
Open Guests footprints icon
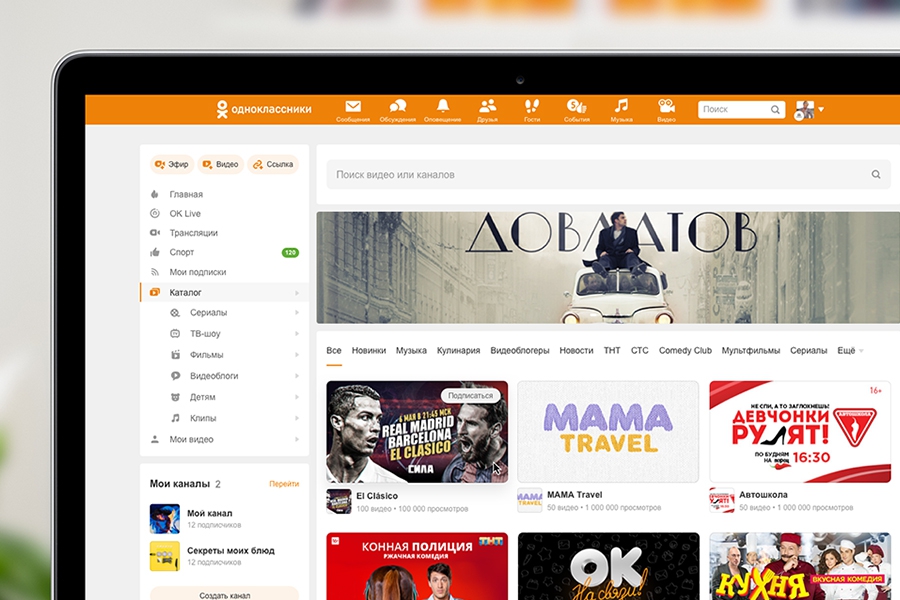(532, 106)
